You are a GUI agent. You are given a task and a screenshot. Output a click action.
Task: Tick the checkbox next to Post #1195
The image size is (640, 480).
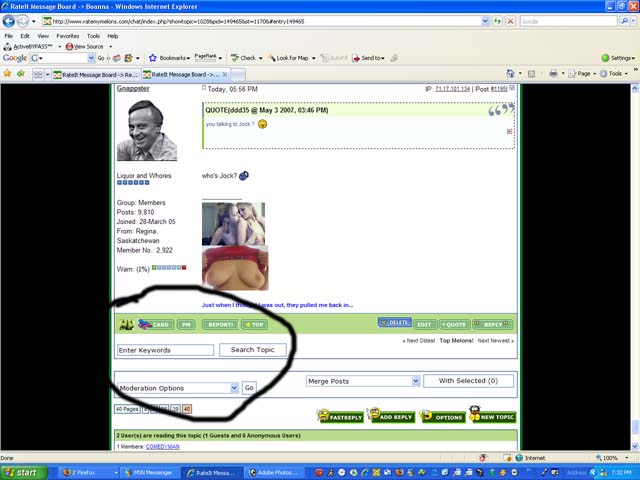pos(511,89)
